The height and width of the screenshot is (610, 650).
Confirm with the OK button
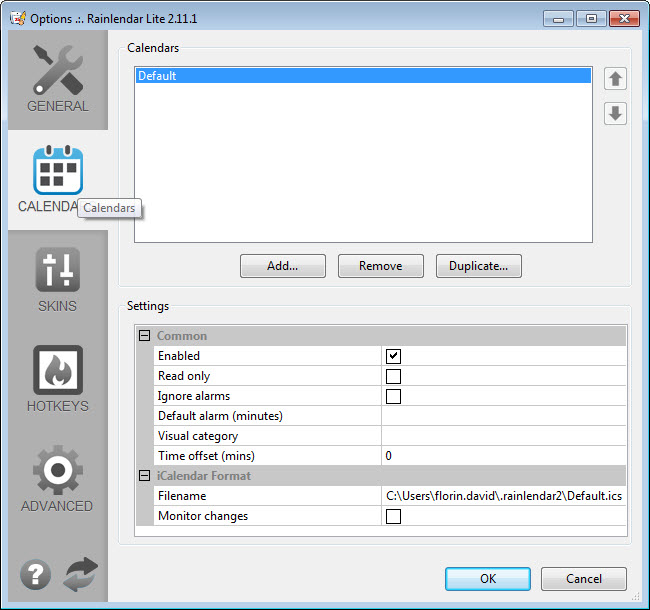(x=488, y=579)
